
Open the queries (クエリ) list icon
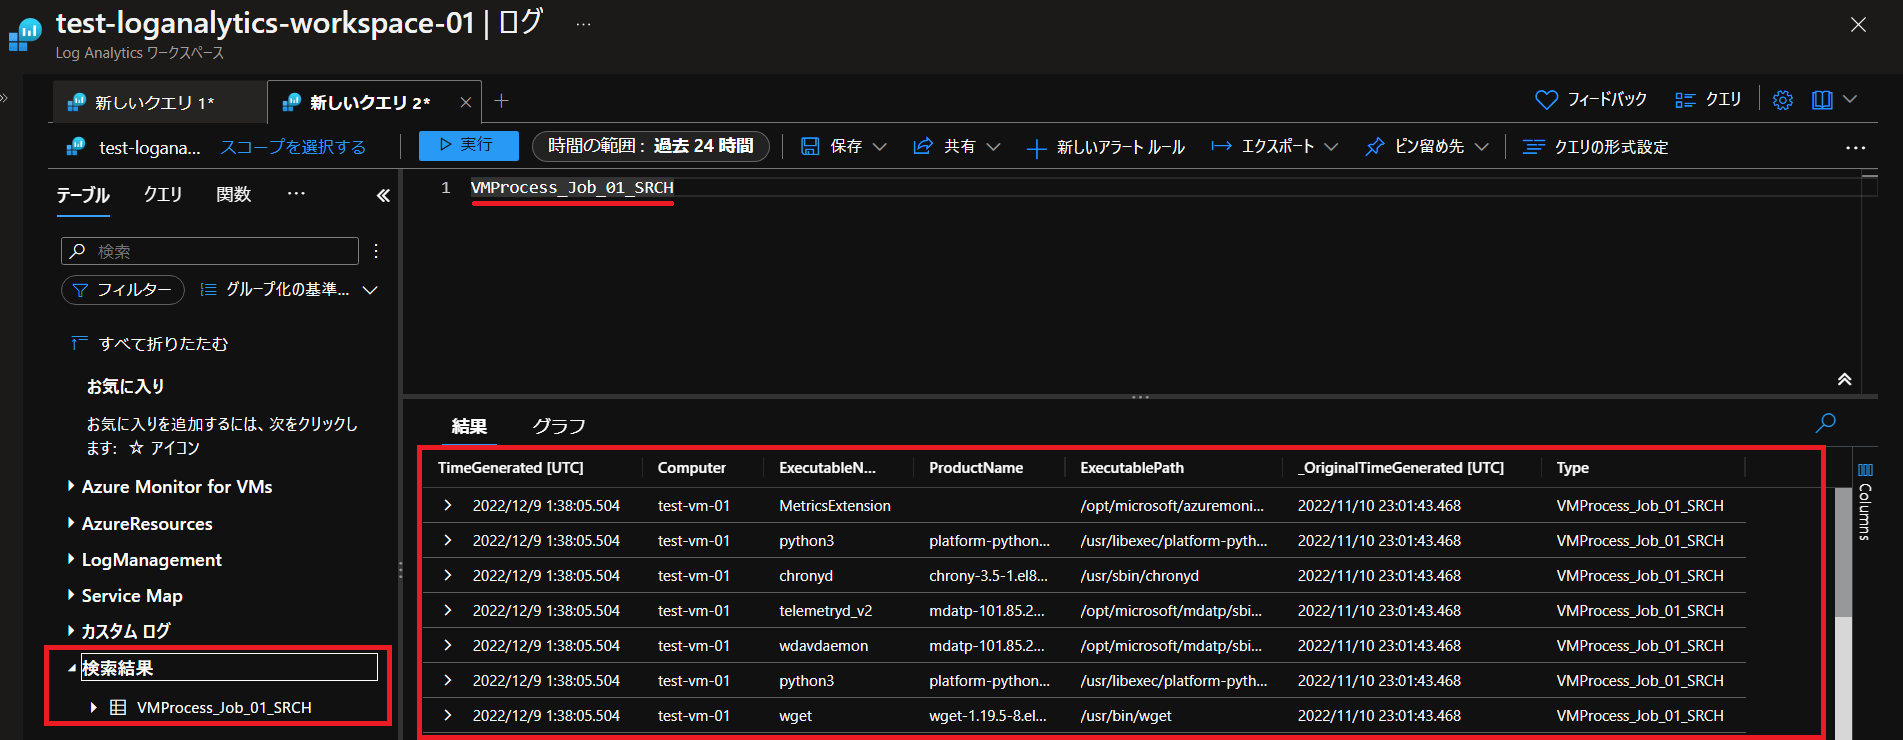pyautogui.click(x=1685, y=100)
